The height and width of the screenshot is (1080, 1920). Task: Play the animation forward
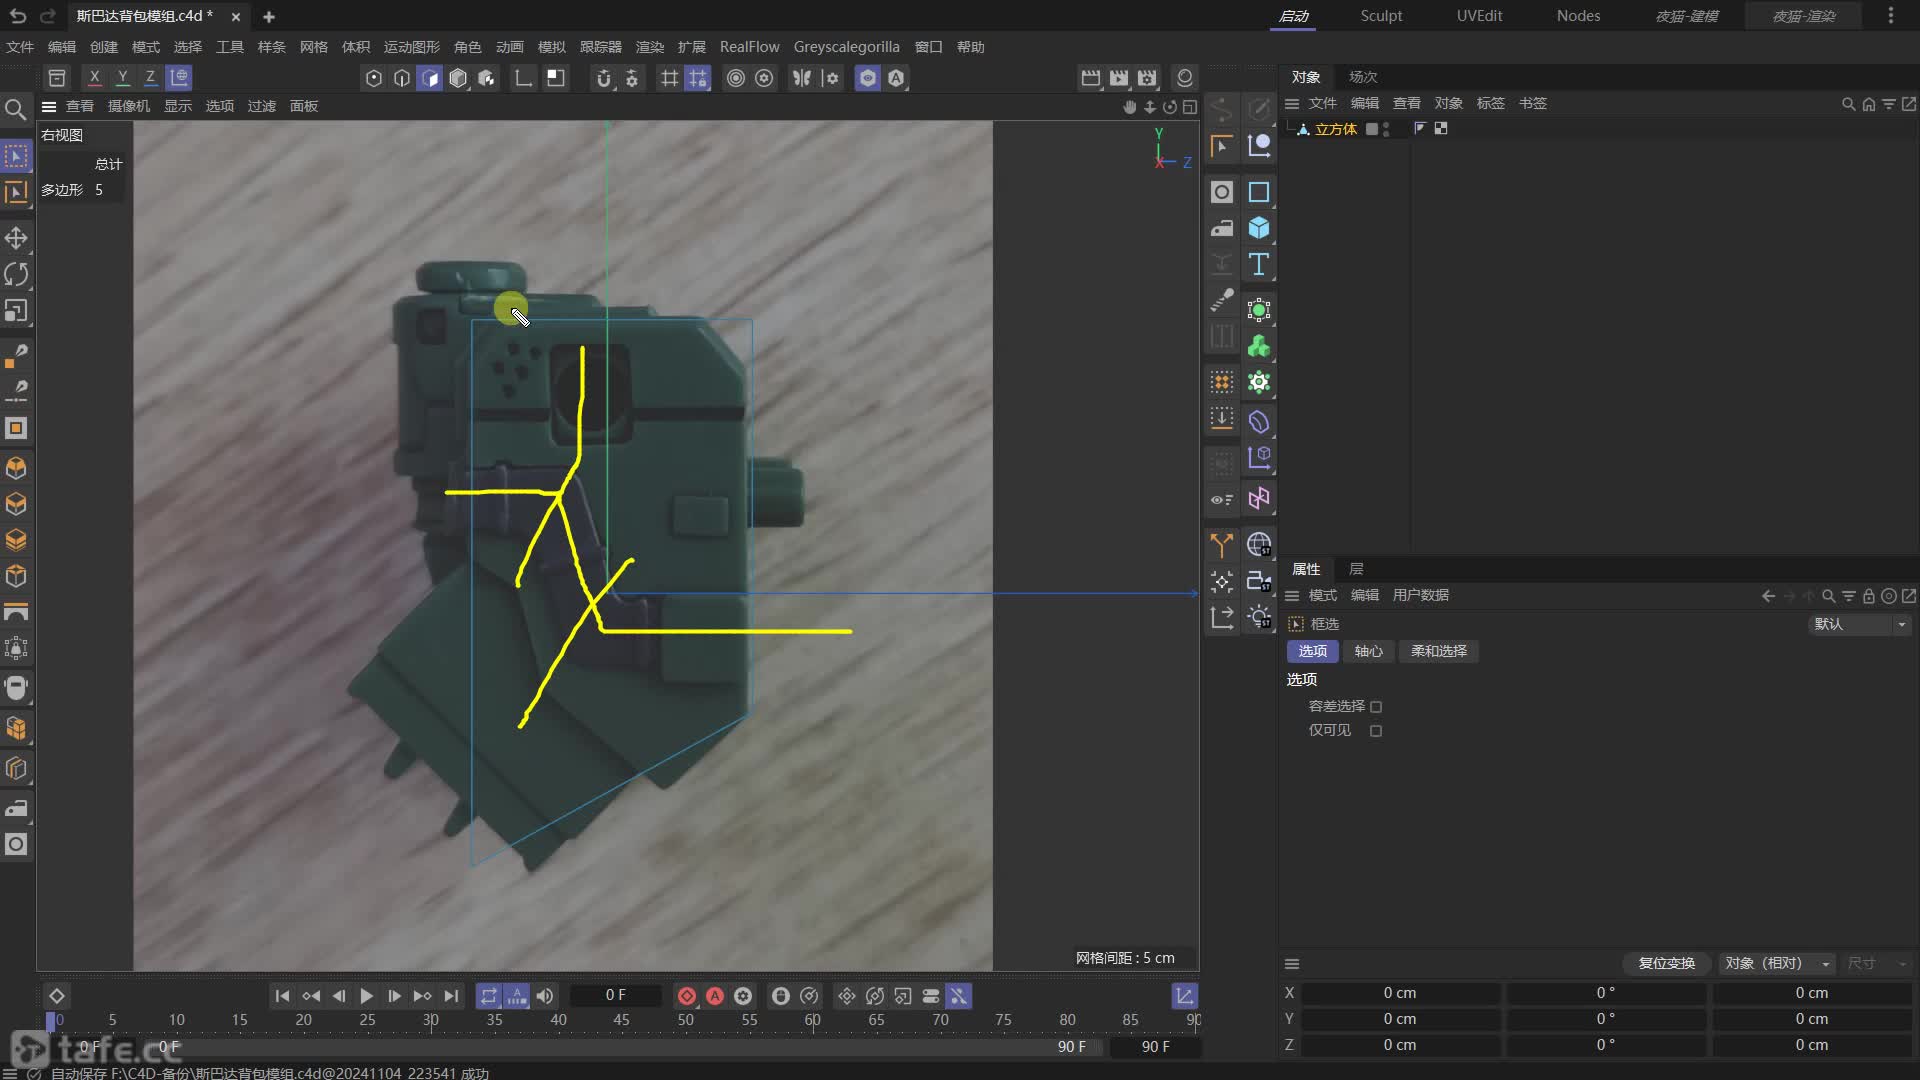coord(366,996)
